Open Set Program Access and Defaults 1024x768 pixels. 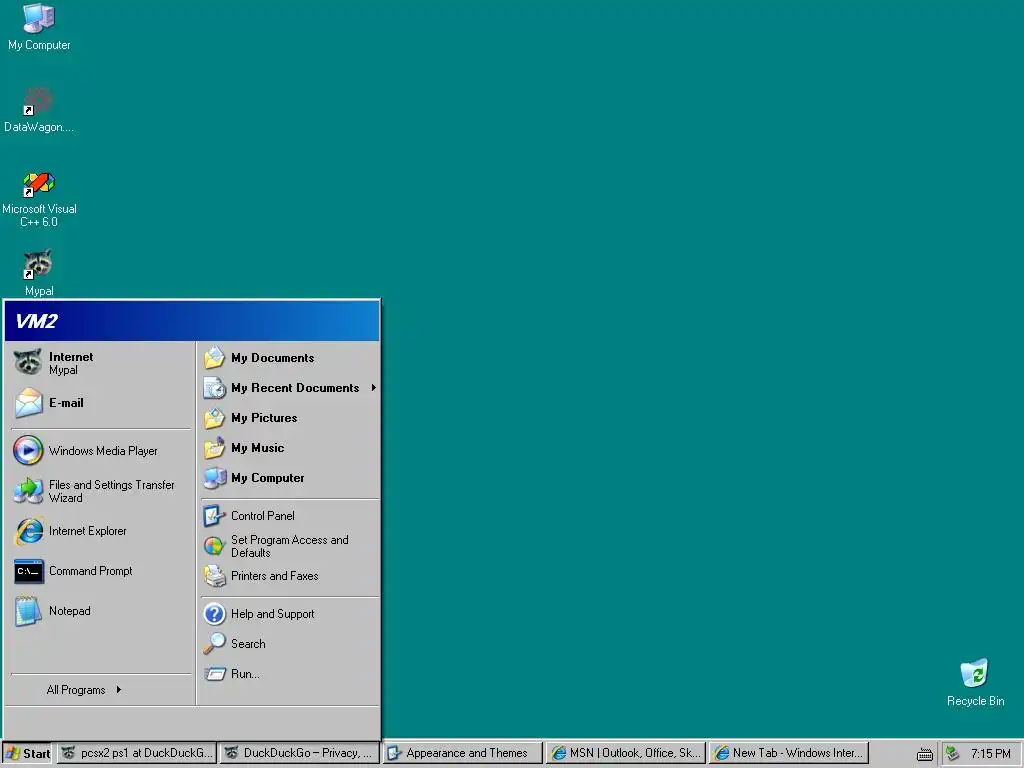tap(289, 546)
